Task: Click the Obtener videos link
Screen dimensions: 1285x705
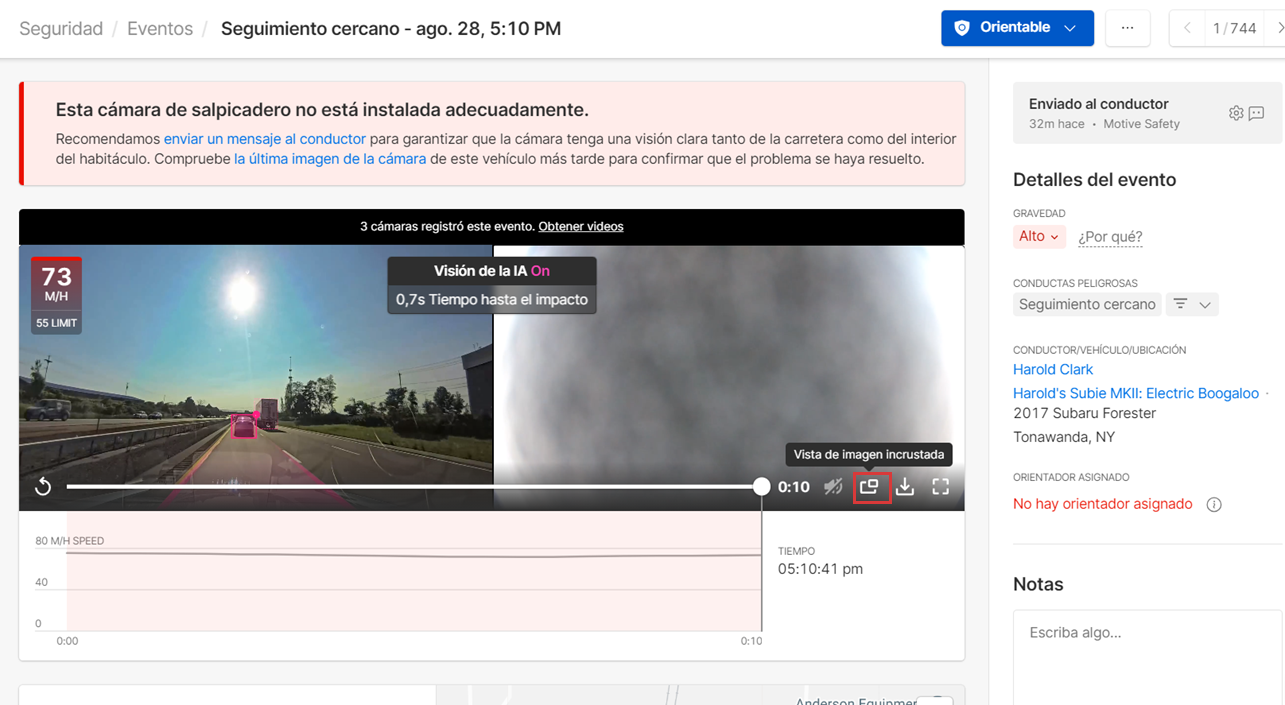Action: (x=580, y=227)
